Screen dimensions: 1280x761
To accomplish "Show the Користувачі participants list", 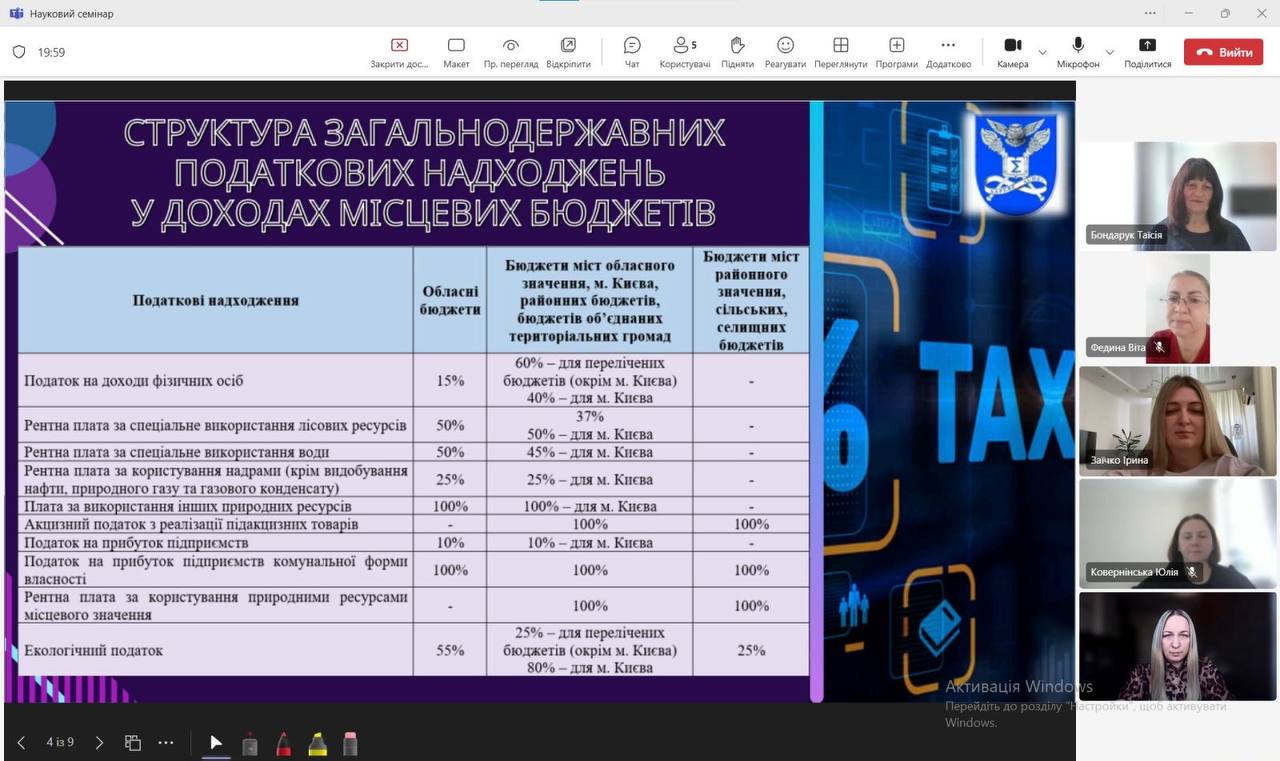I will [x=684, y=51].
